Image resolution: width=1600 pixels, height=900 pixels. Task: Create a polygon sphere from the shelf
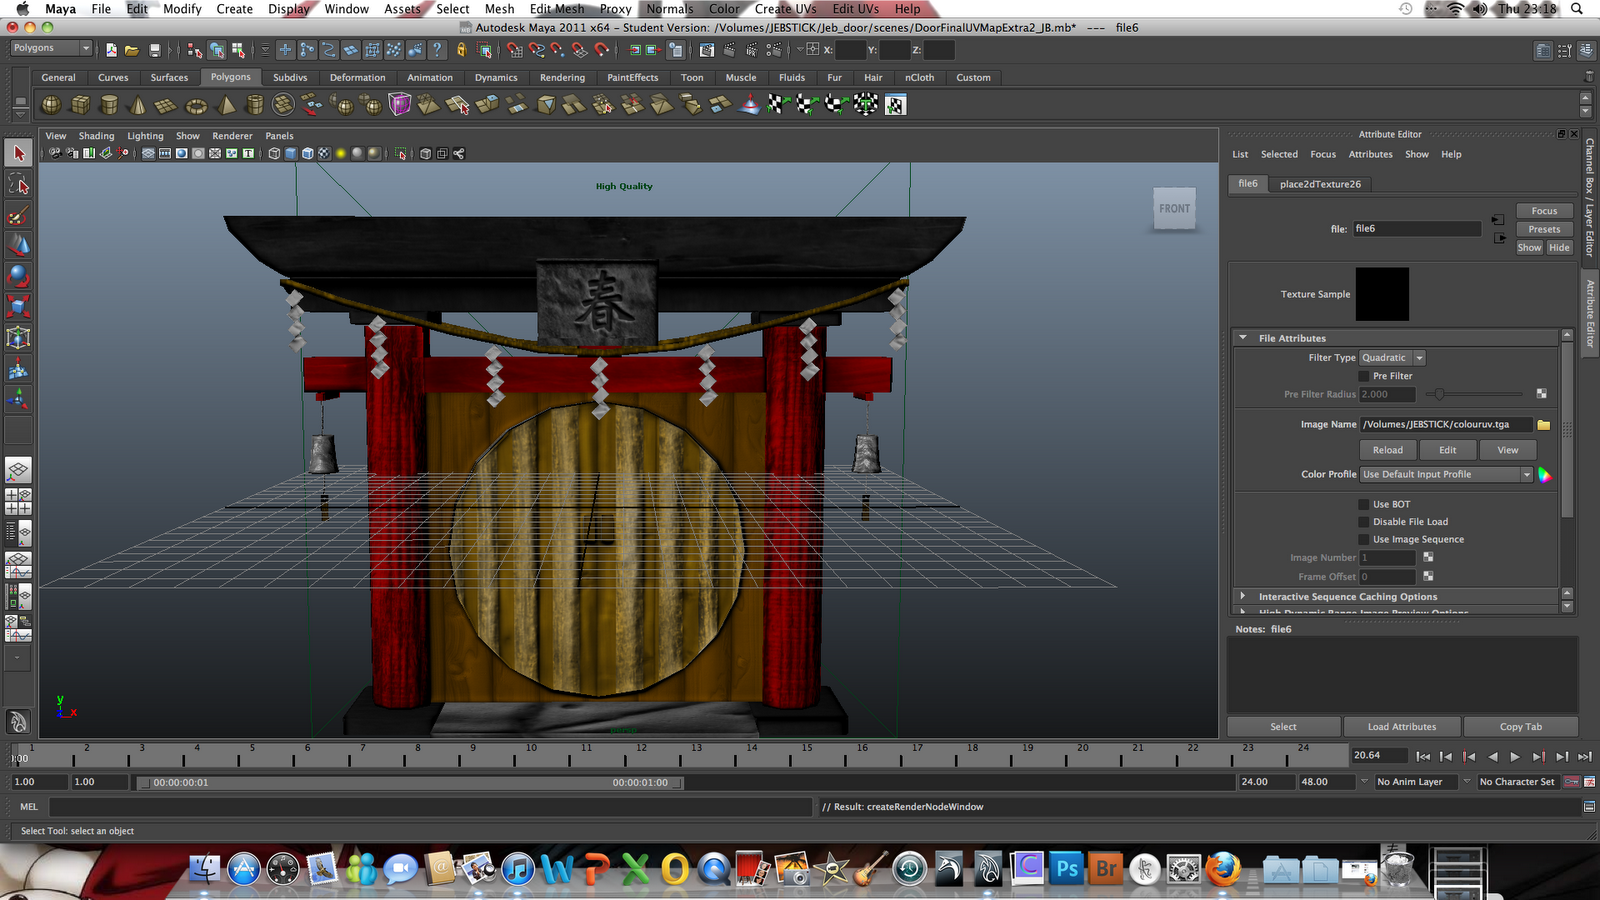(x=51, y=104)
